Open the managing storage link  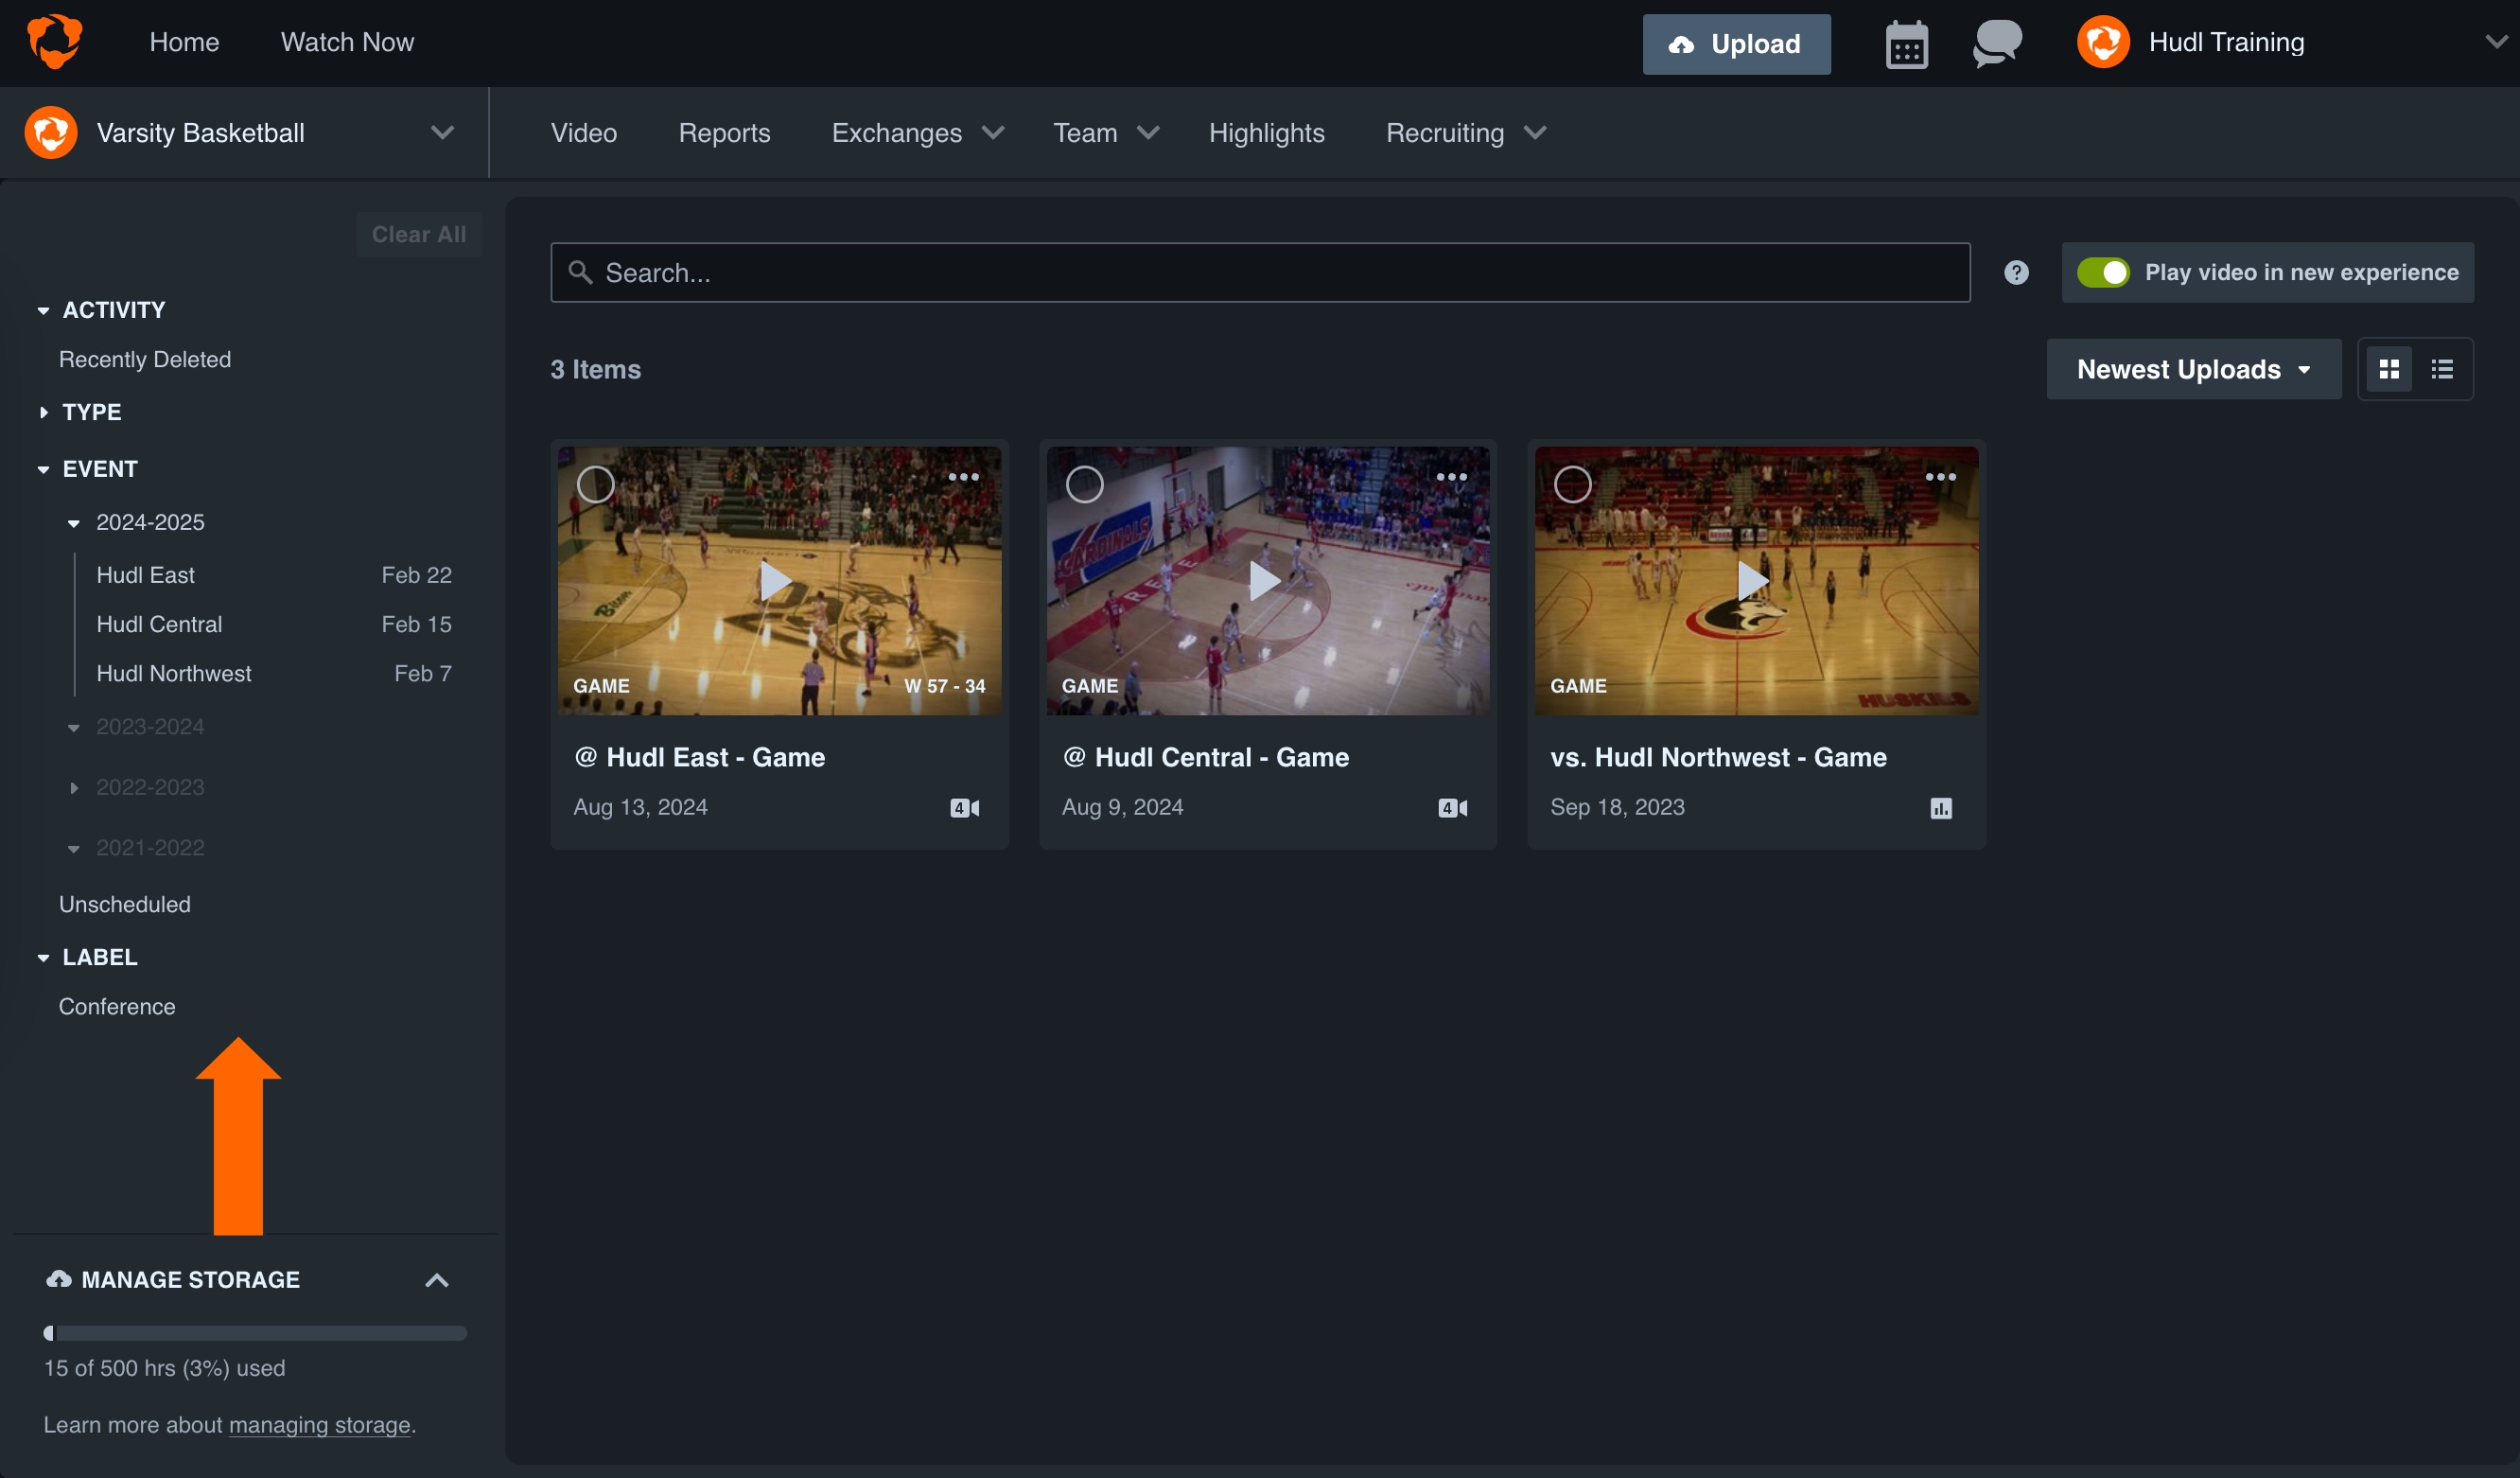click(318, 1425)
